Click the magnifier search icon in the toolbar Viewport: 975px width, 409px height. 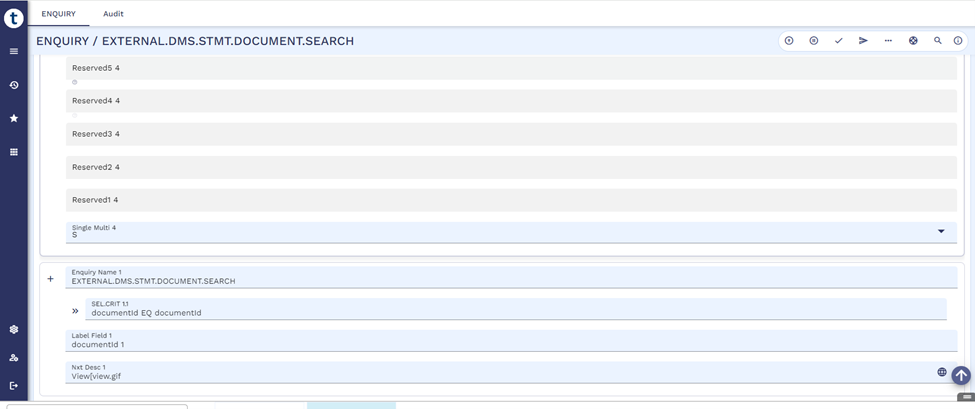[x=938, y=40]
